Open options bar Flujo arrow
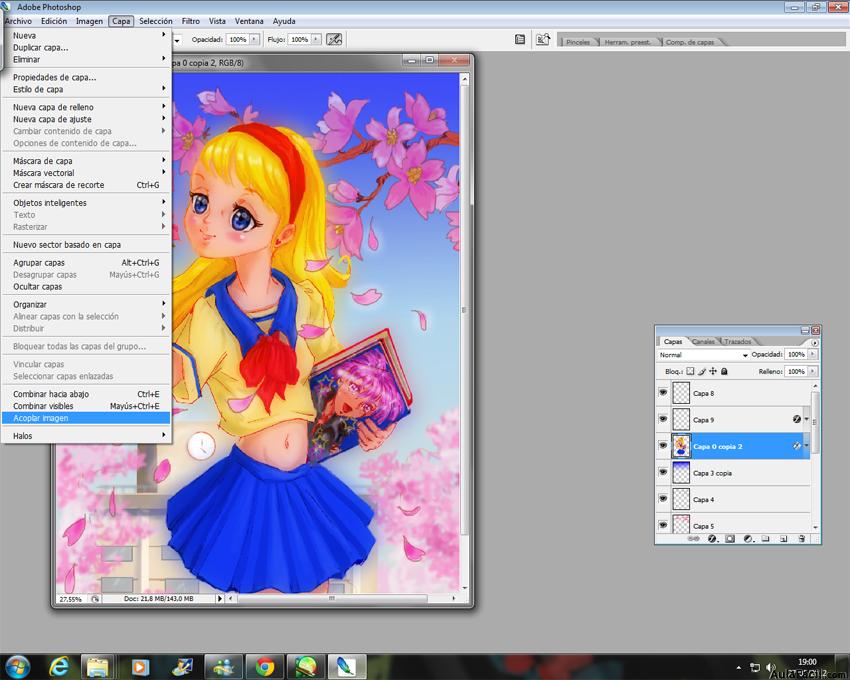The height and width of the screenshot is (680, 850). pos(317,40)
